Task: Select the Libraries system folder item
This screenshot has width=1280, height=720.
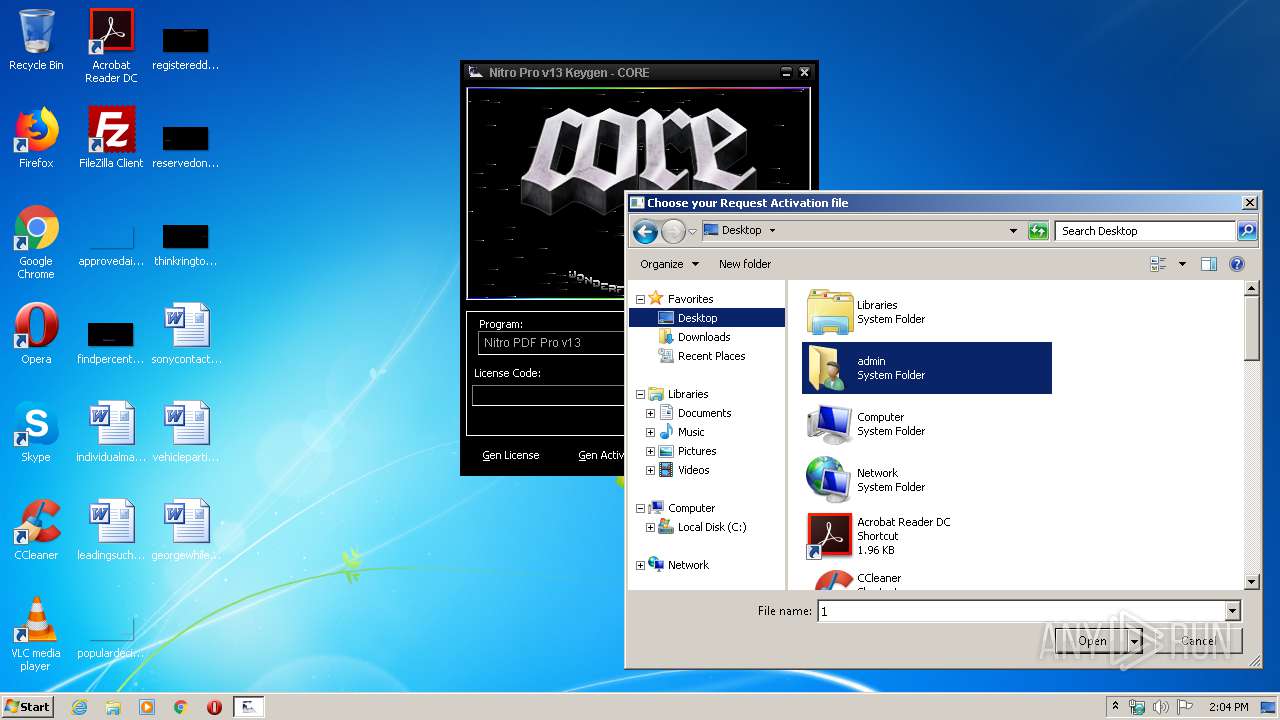Action: coord(927,312)
